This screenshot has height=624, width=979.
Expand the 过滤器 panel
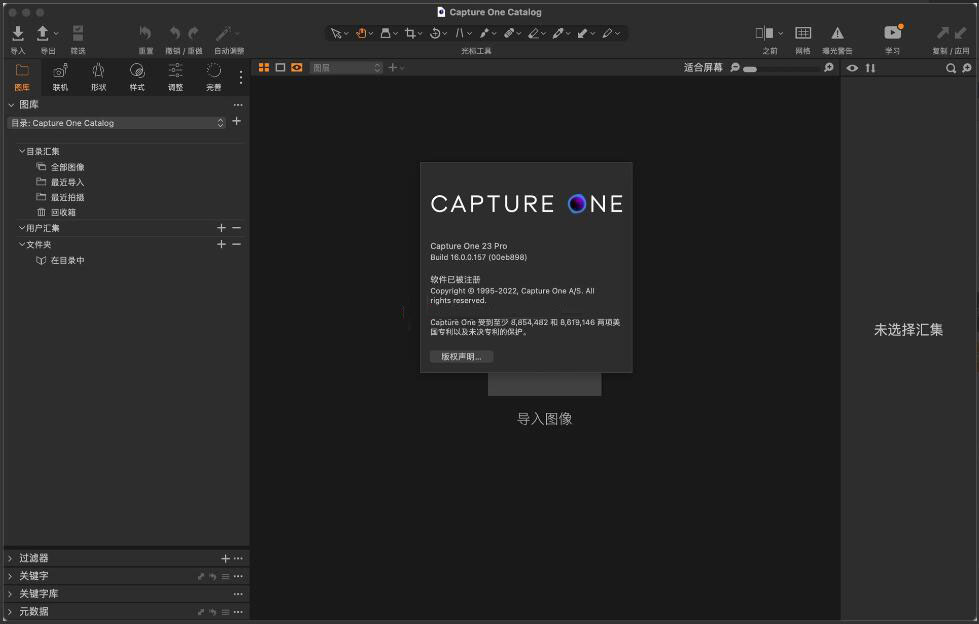coord(10,558)
